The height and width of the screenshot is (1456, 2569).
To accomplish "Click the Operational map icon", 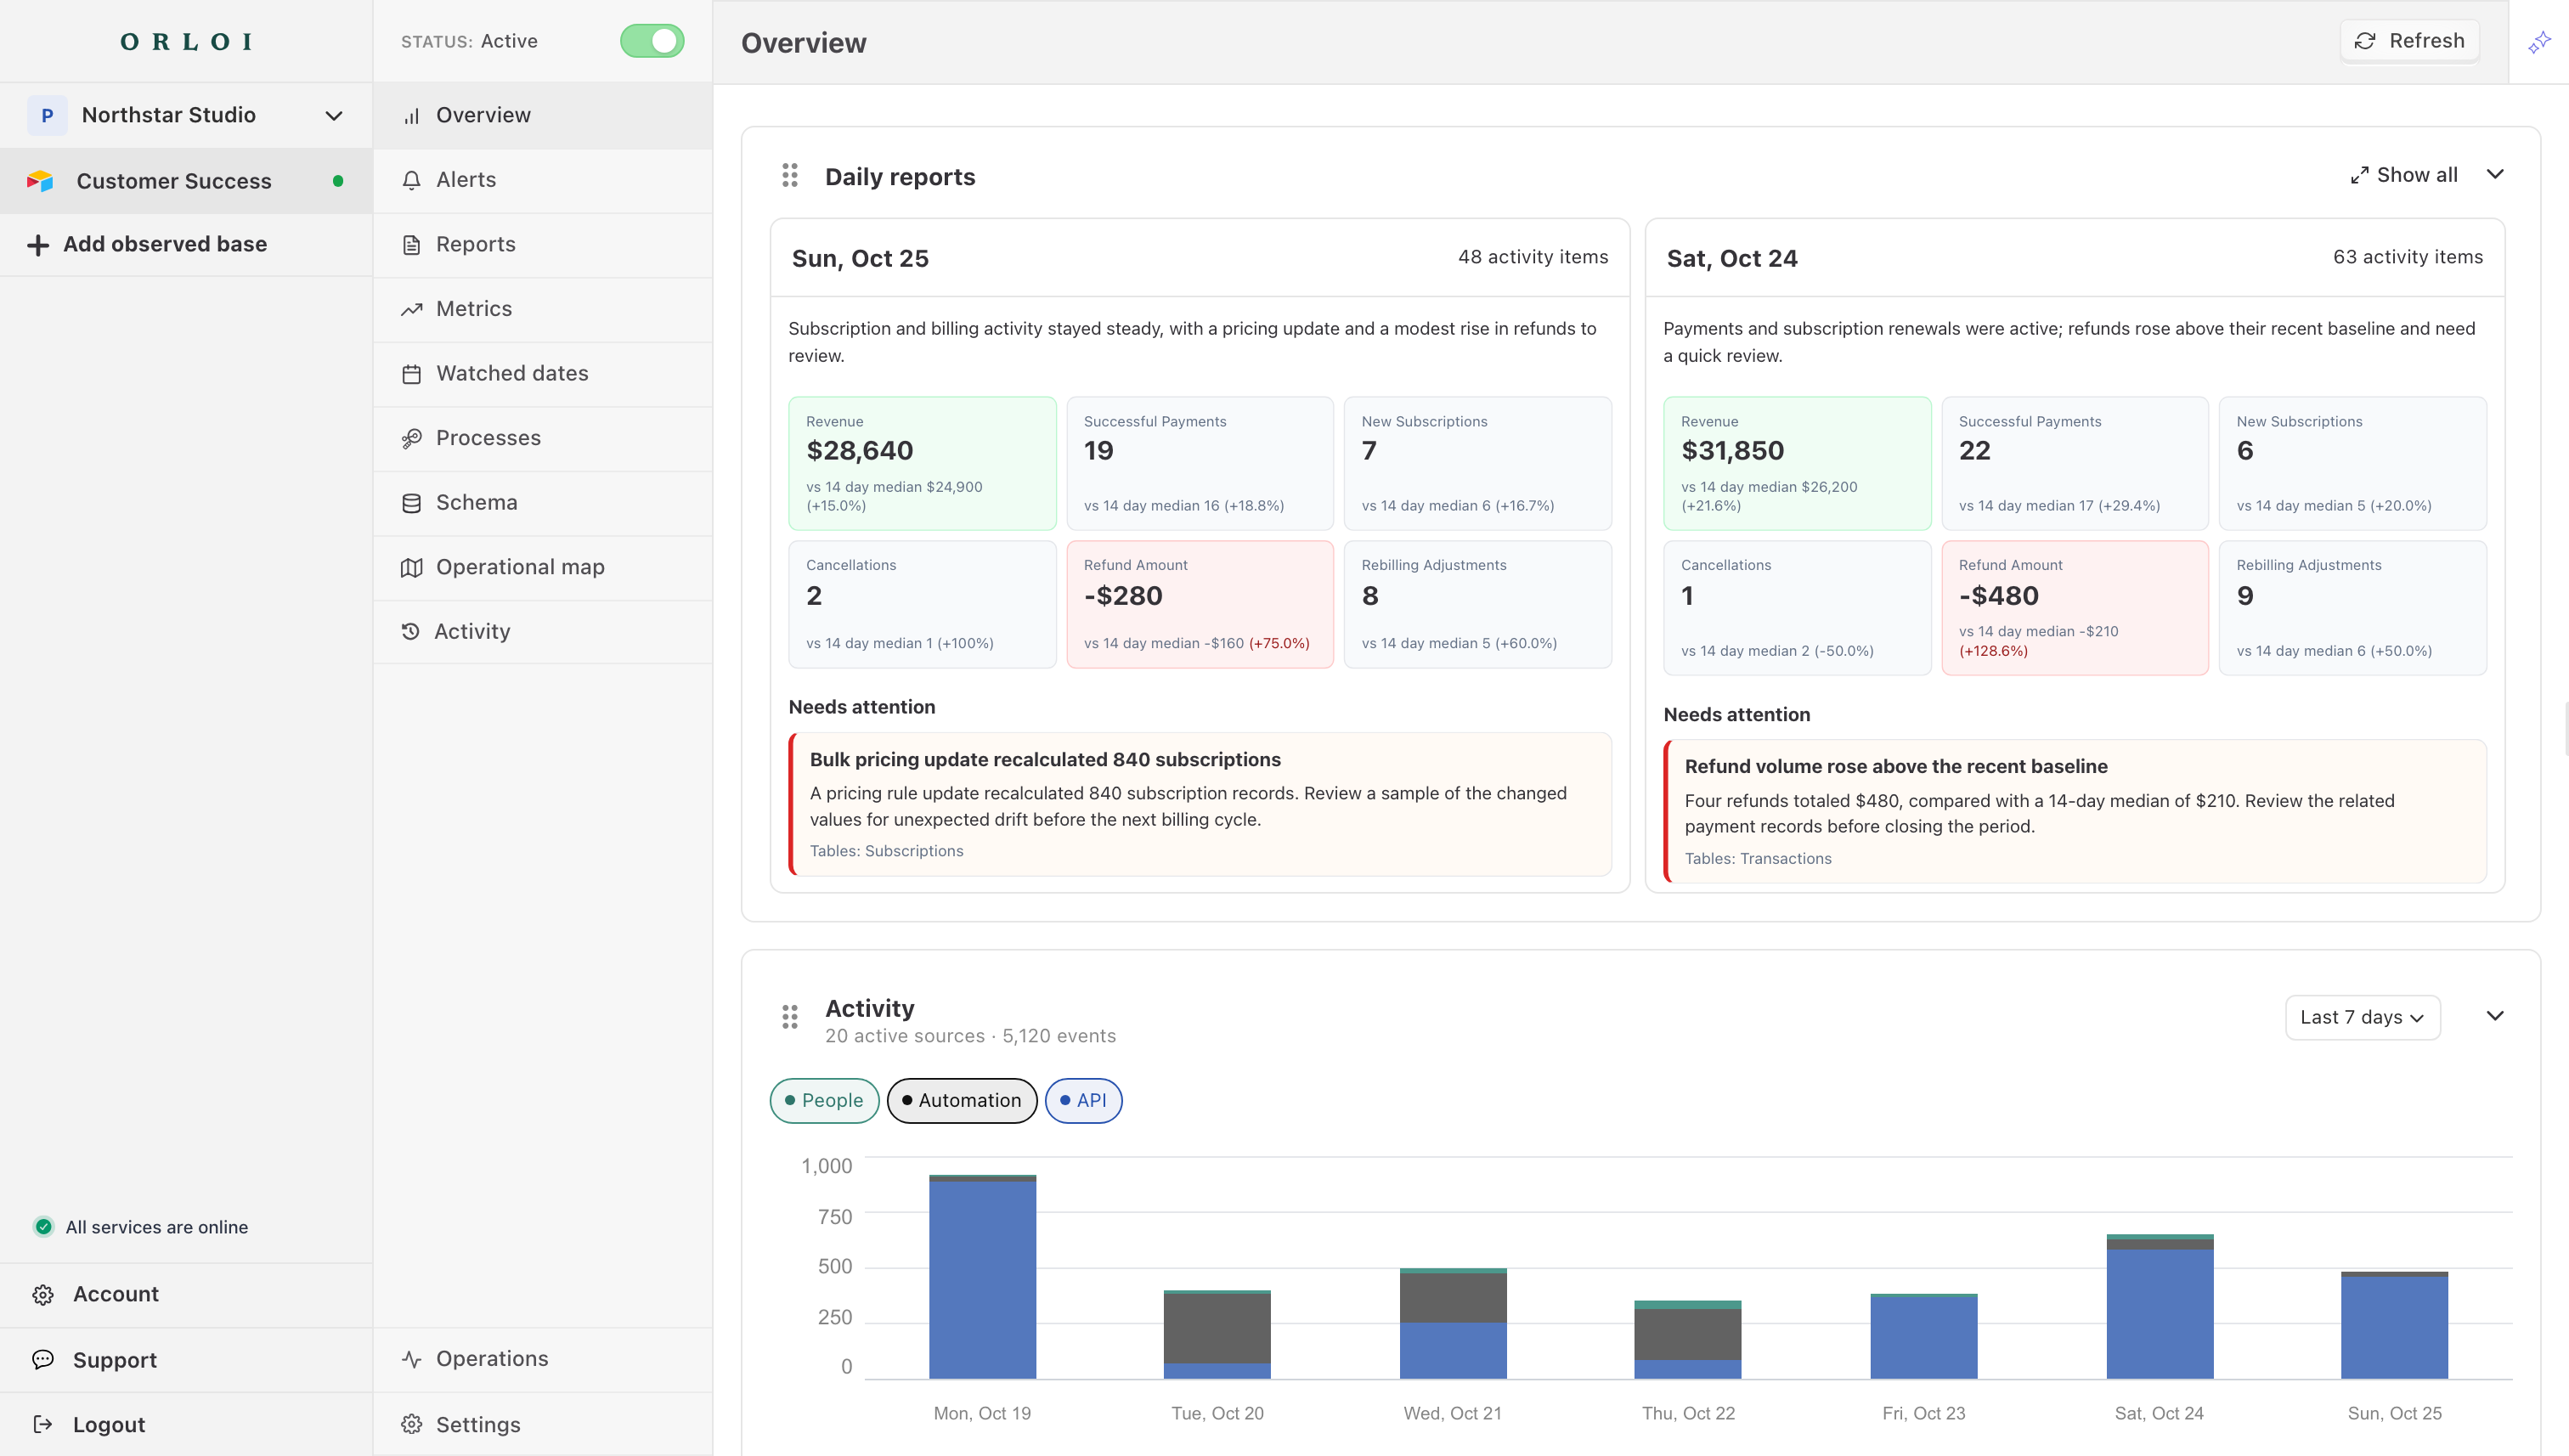I will pos(411,567).
